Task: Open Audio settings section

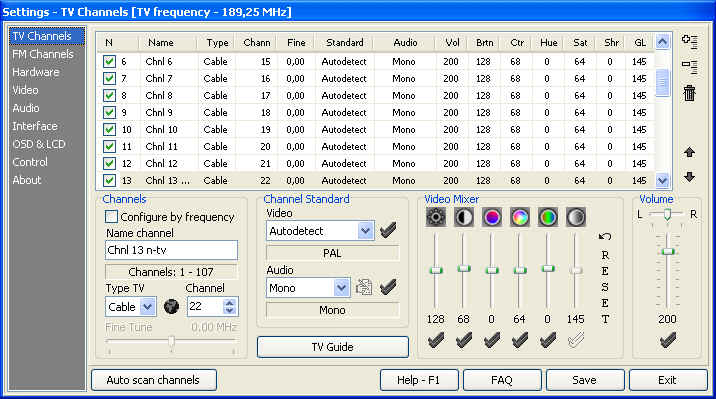Action: pos(26,108)
